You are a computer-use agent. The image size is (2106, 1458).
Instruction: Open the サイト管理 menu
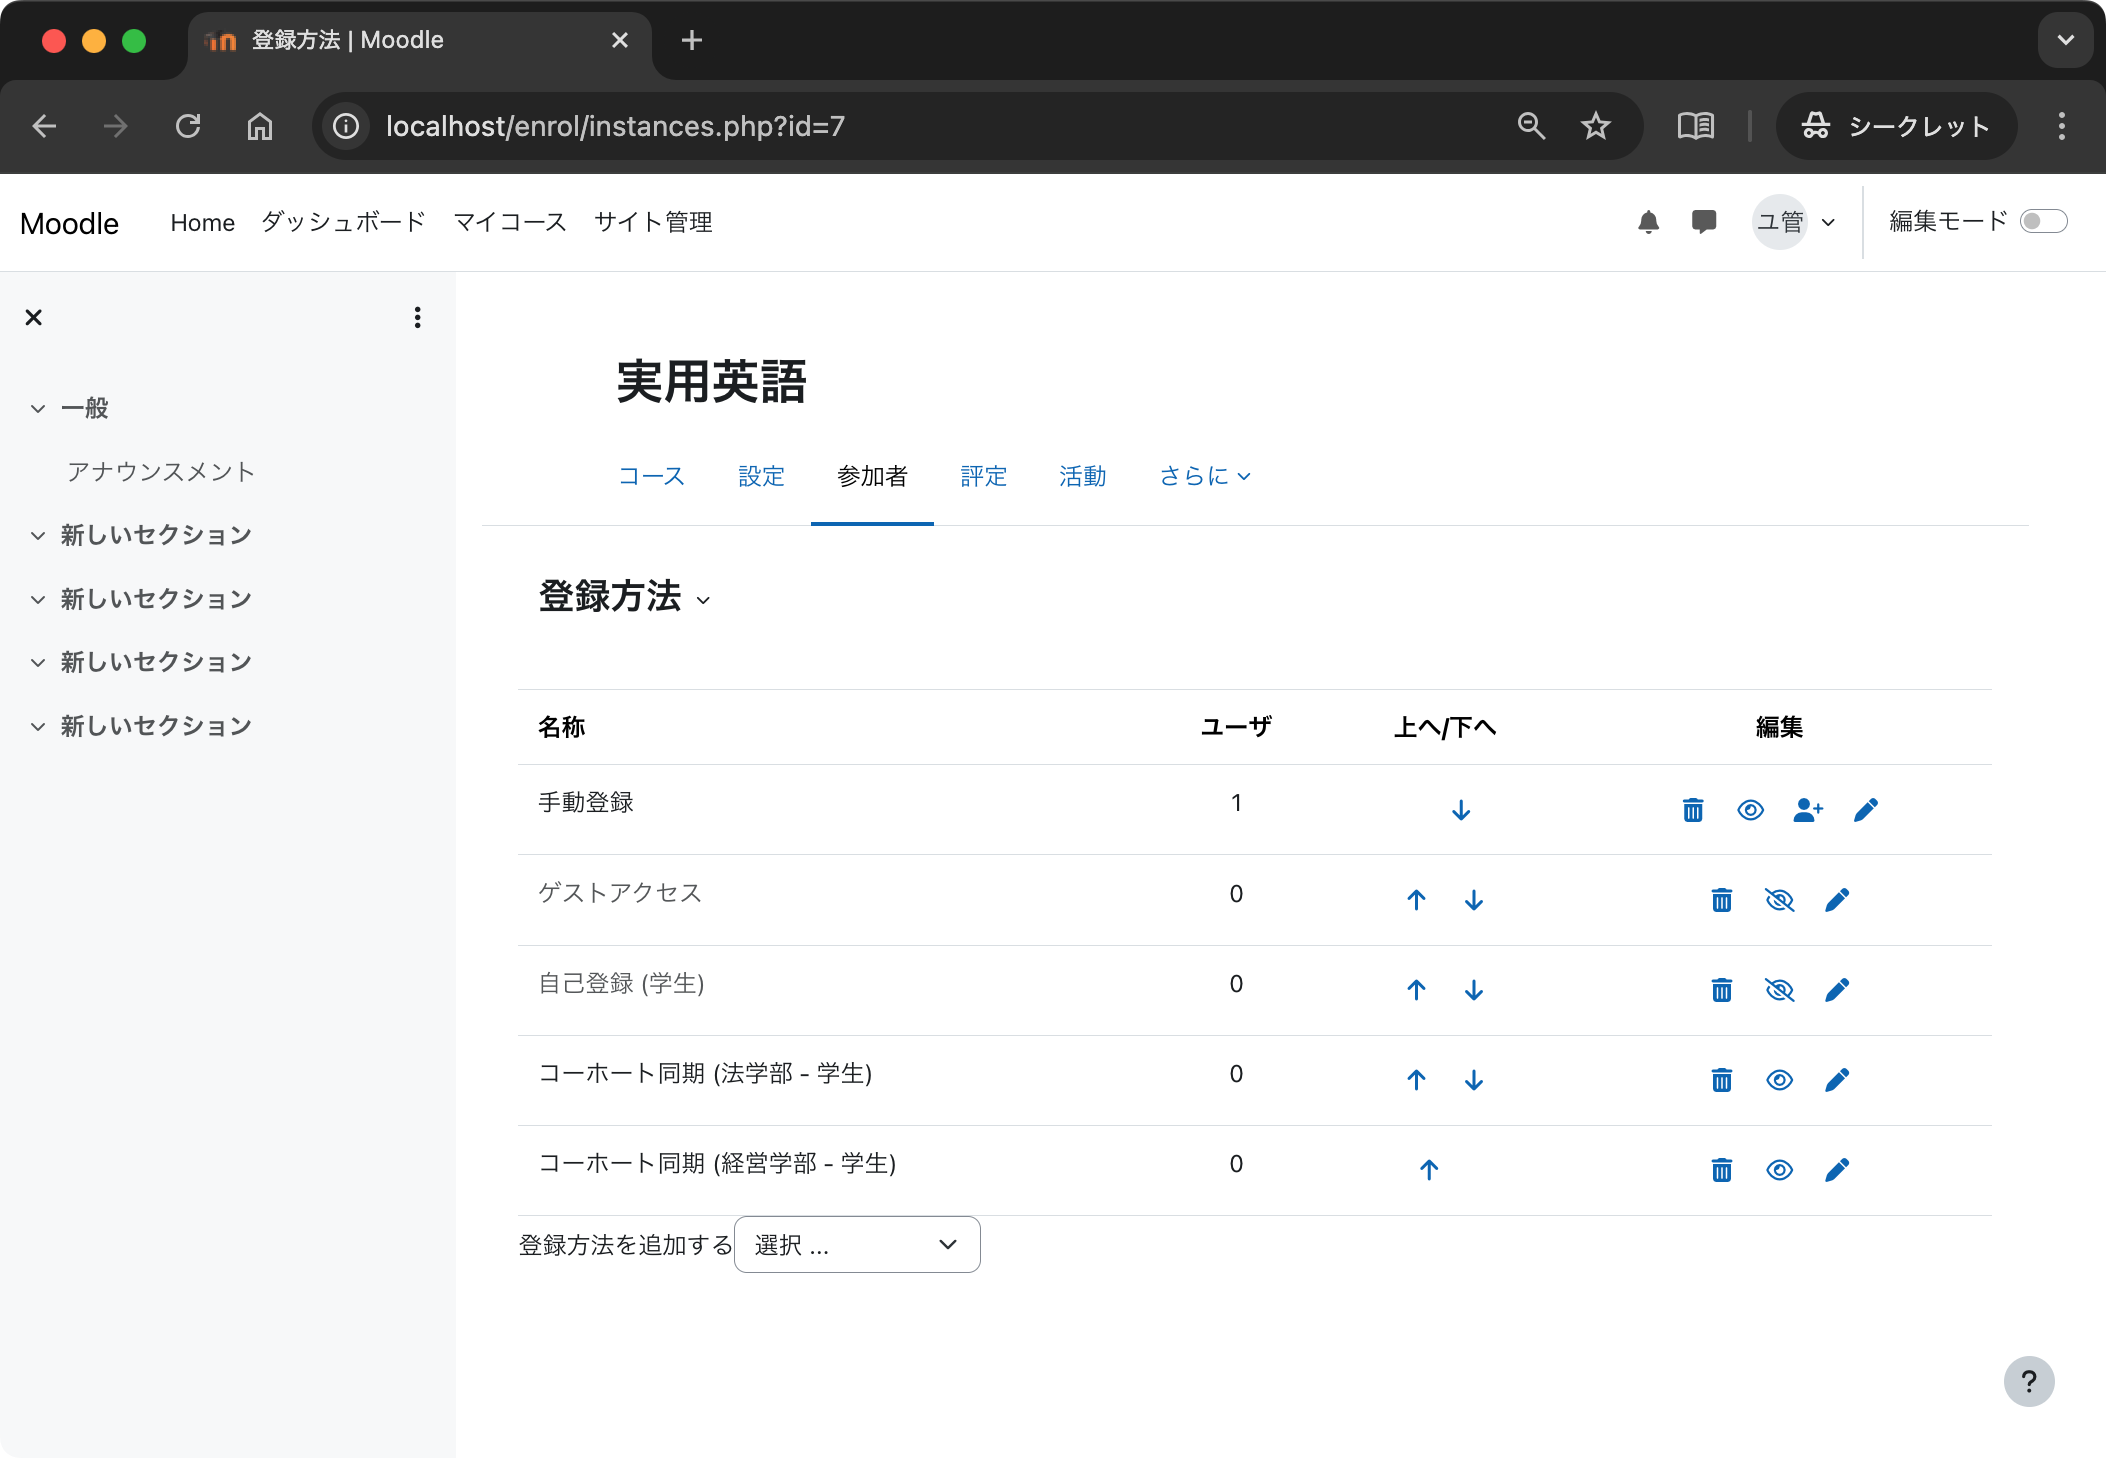click(x=653, y=222)
